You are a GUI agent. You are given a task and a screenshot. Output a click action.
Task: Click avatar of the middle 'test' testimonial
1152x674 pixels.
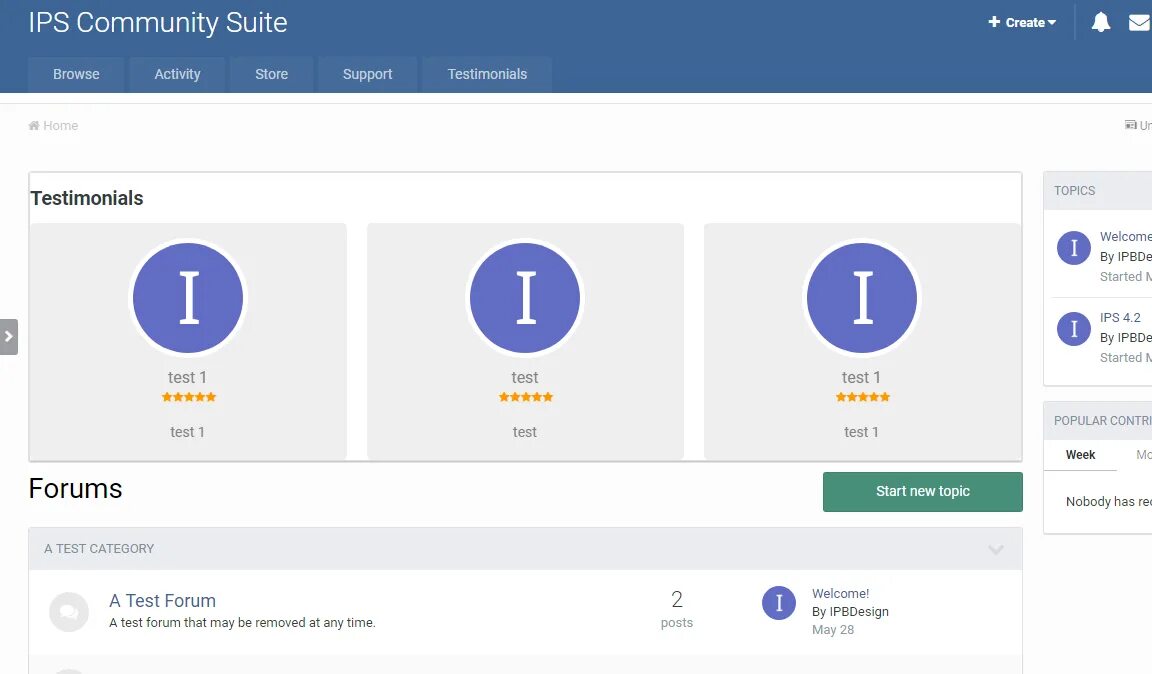[x=525, y=298]
